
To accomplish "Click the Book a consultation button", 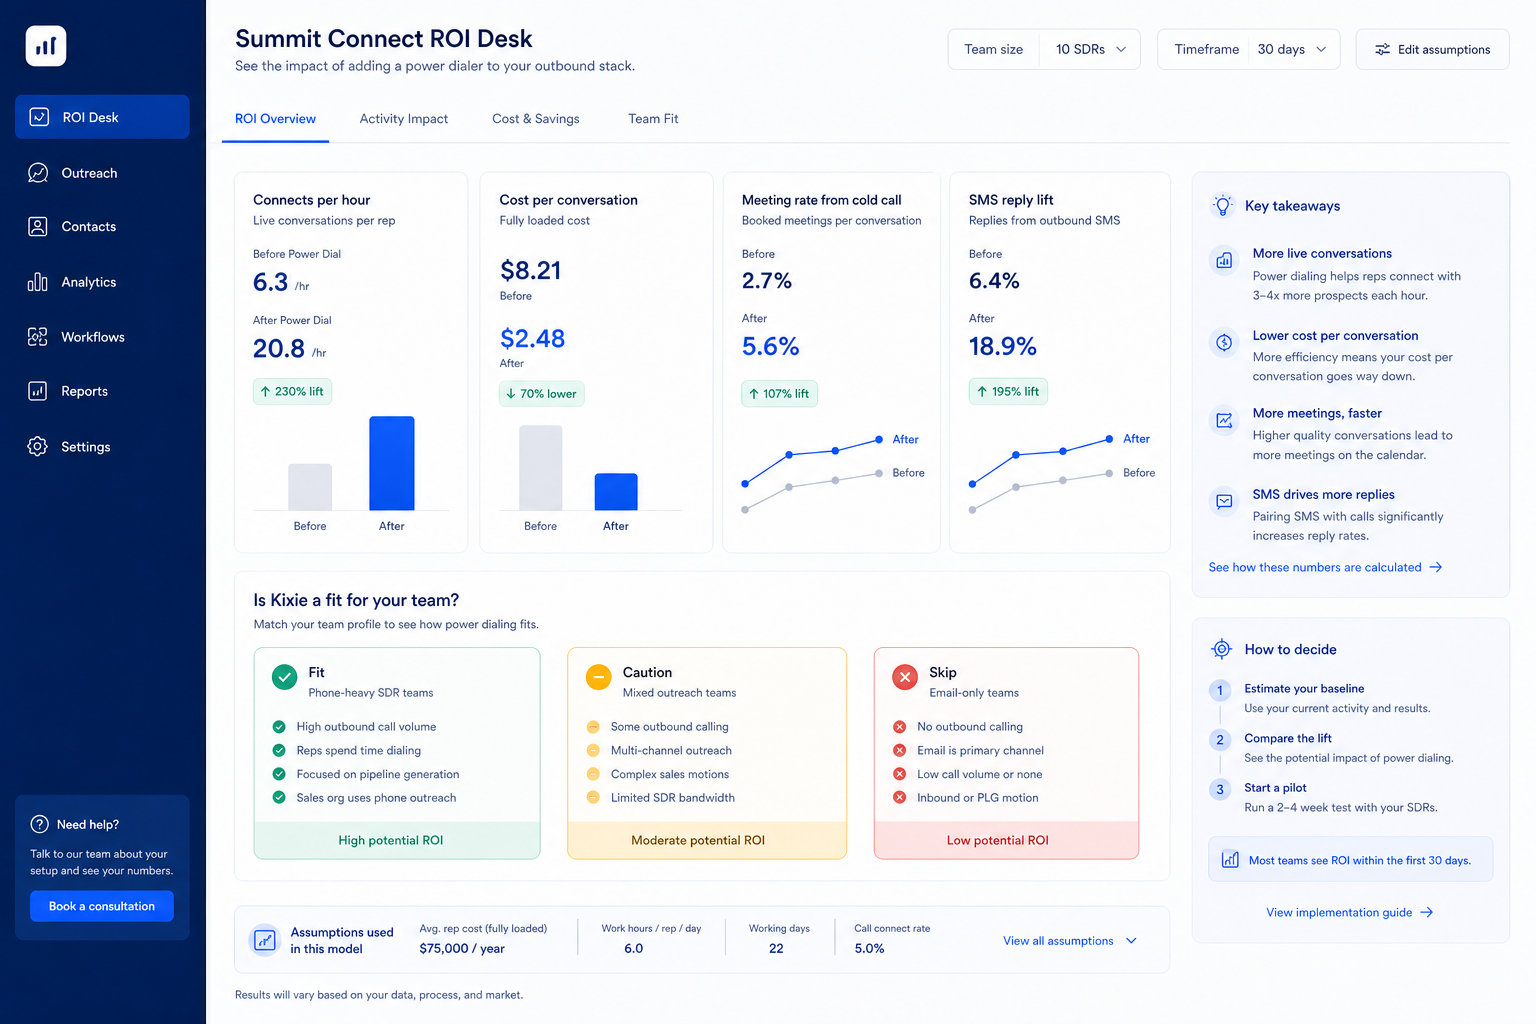I will click(x=102, y=906).
